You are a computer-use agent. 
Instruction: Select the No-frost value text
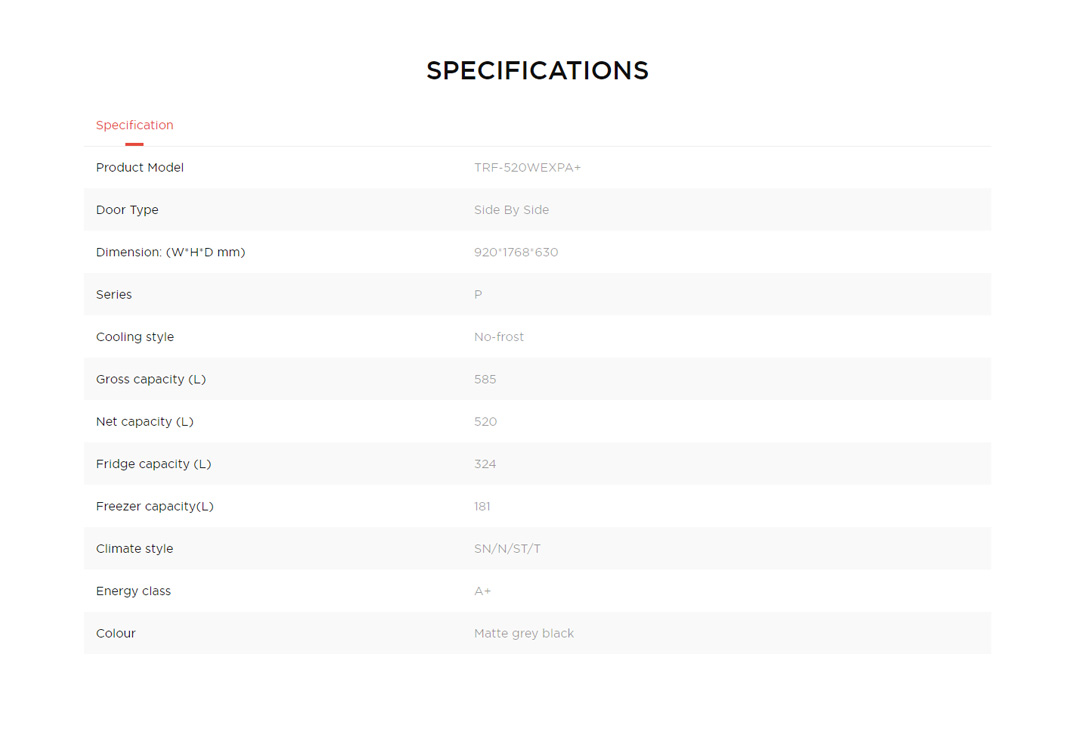[x=499, y=337]
